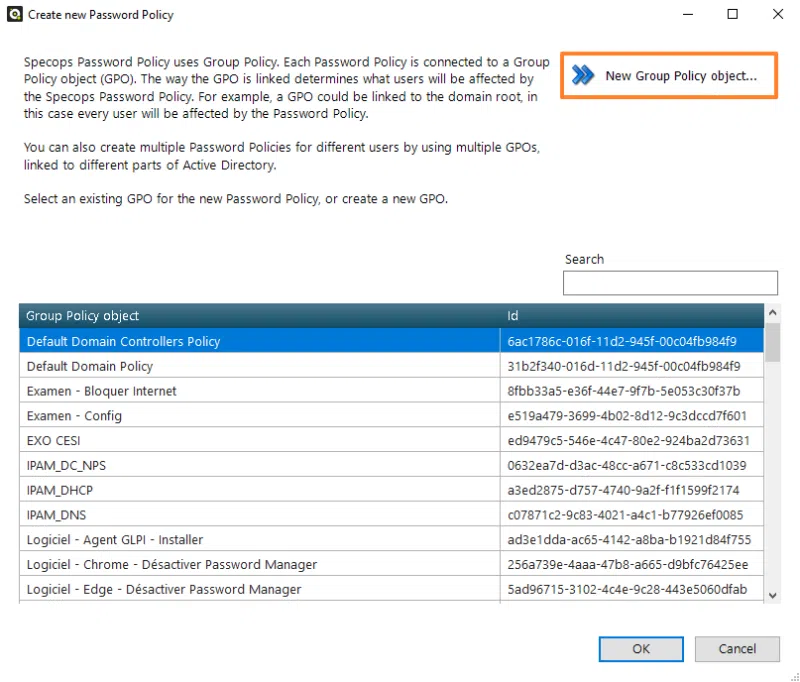Viewport: 800px width, 682px height.
Task: Confirm selection with the OK button
Action: (640, 649)
